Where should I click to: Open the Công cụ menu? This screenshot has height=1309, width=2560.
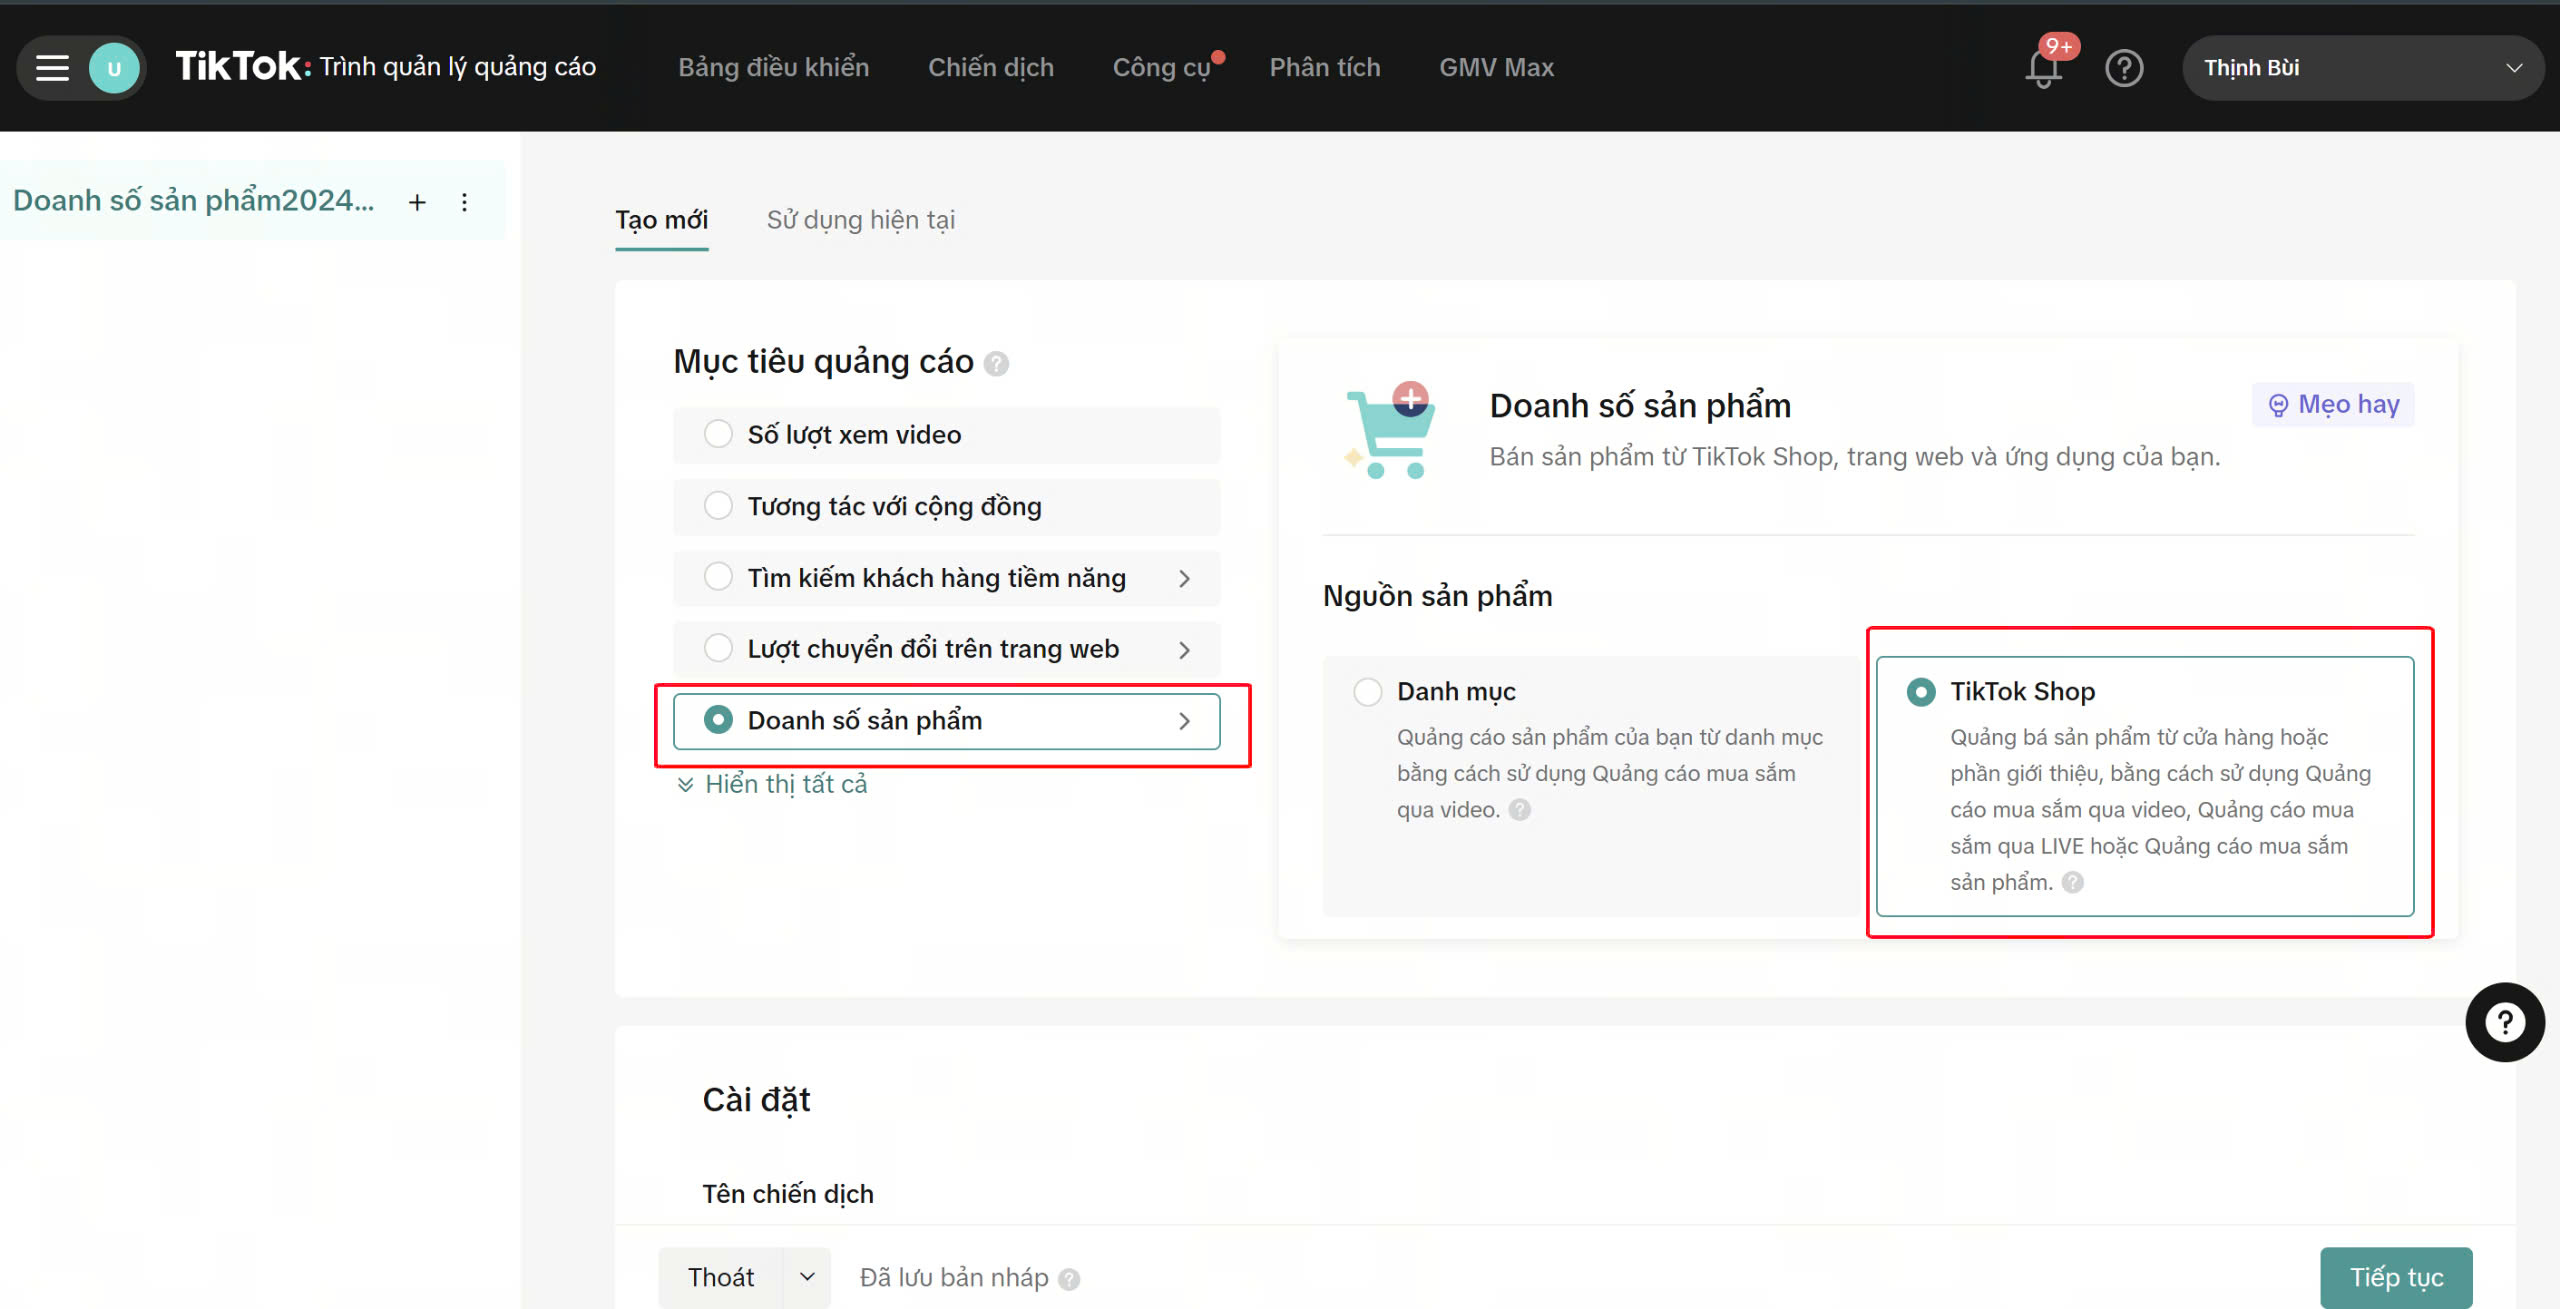pyautogui.click(x=1162, y=67)
